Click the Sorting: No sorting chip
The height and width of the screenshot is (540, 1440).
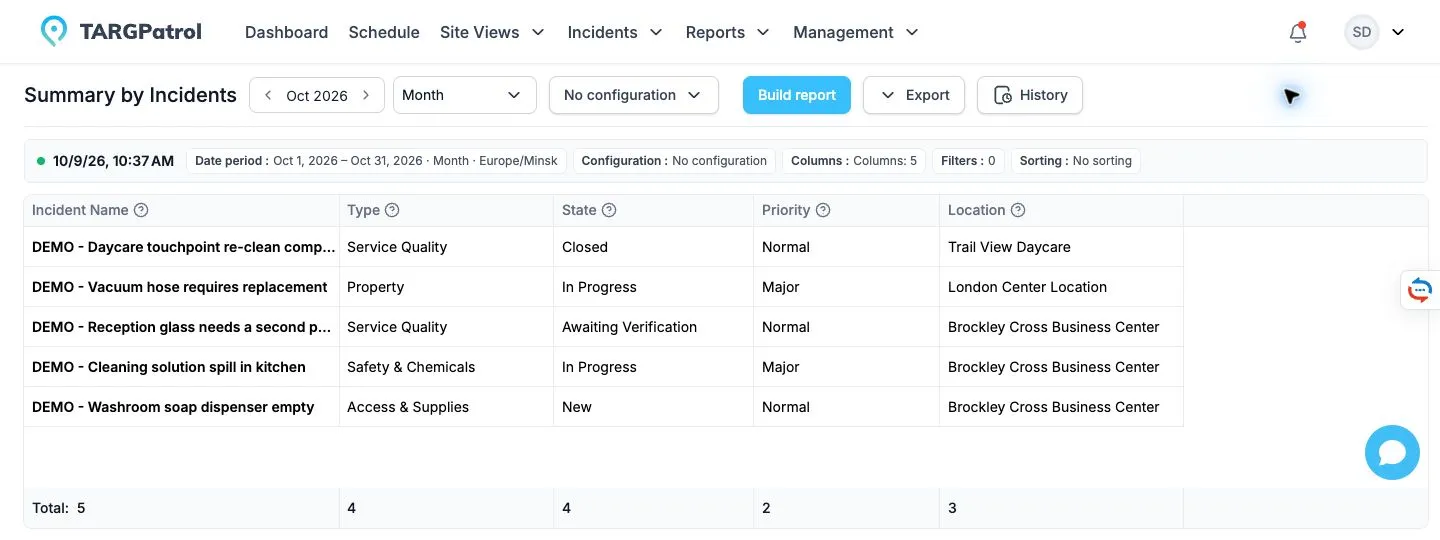tap(1076, 161)
